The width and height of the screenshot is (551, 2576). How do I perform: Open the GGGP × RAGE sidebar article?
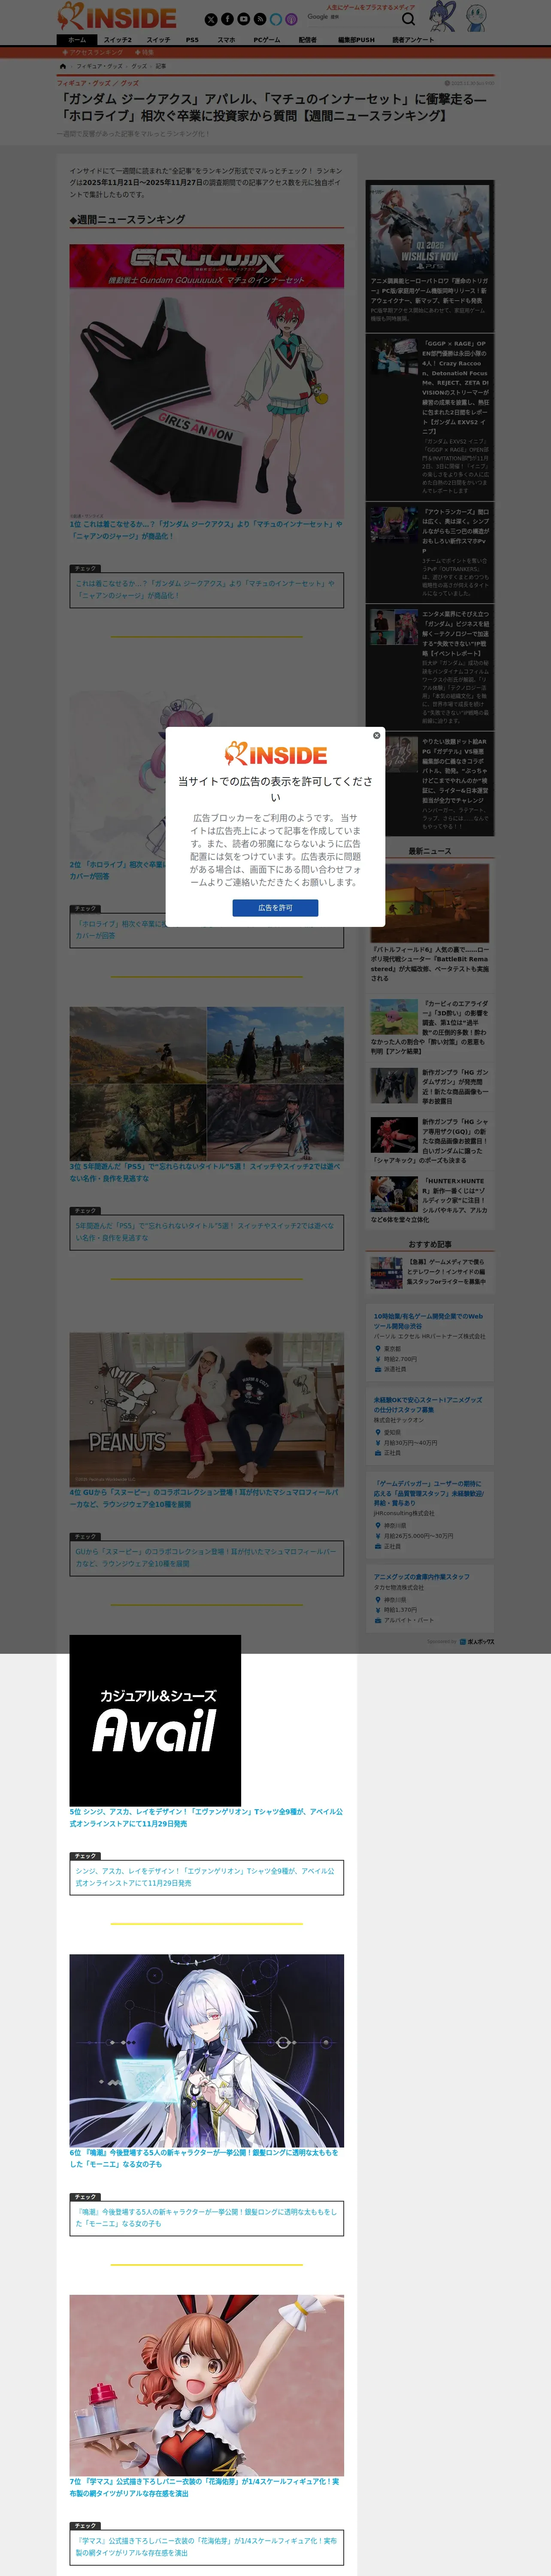(429, 416)
